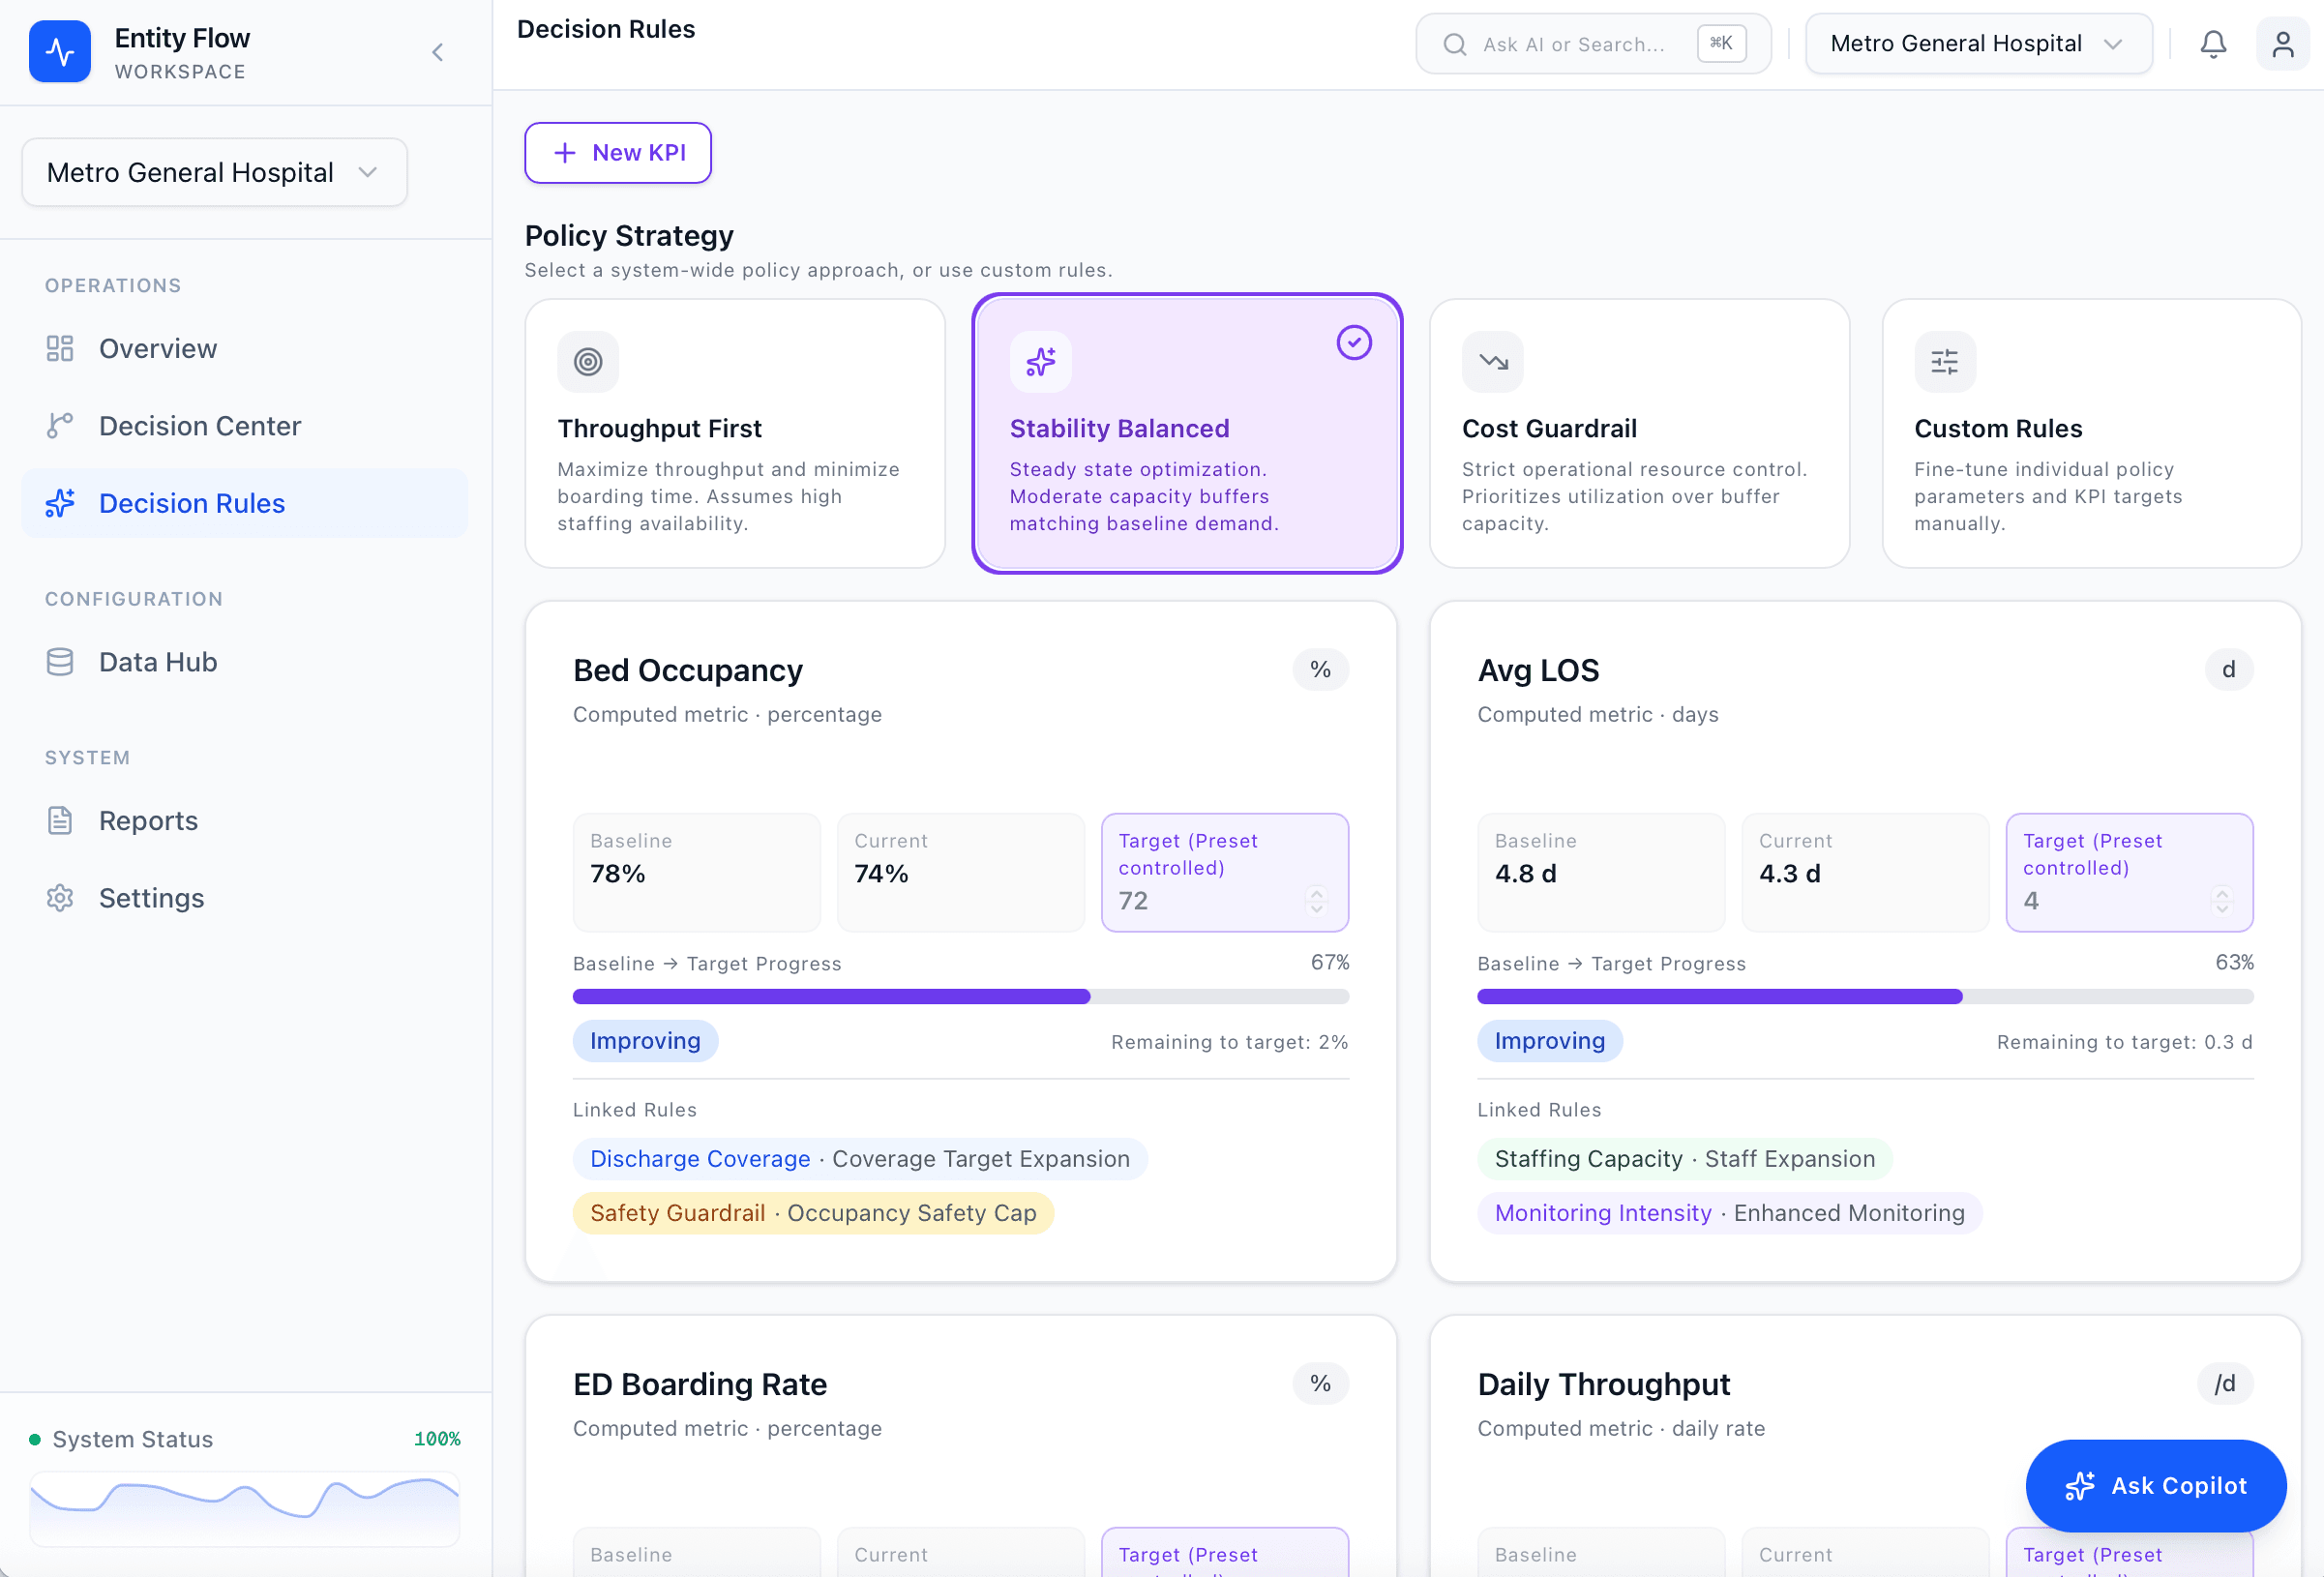Click the Ask Copilot button
Image resolution: width=2324 pixels, height=1577 pixels.
[x=2155, y=1486]
